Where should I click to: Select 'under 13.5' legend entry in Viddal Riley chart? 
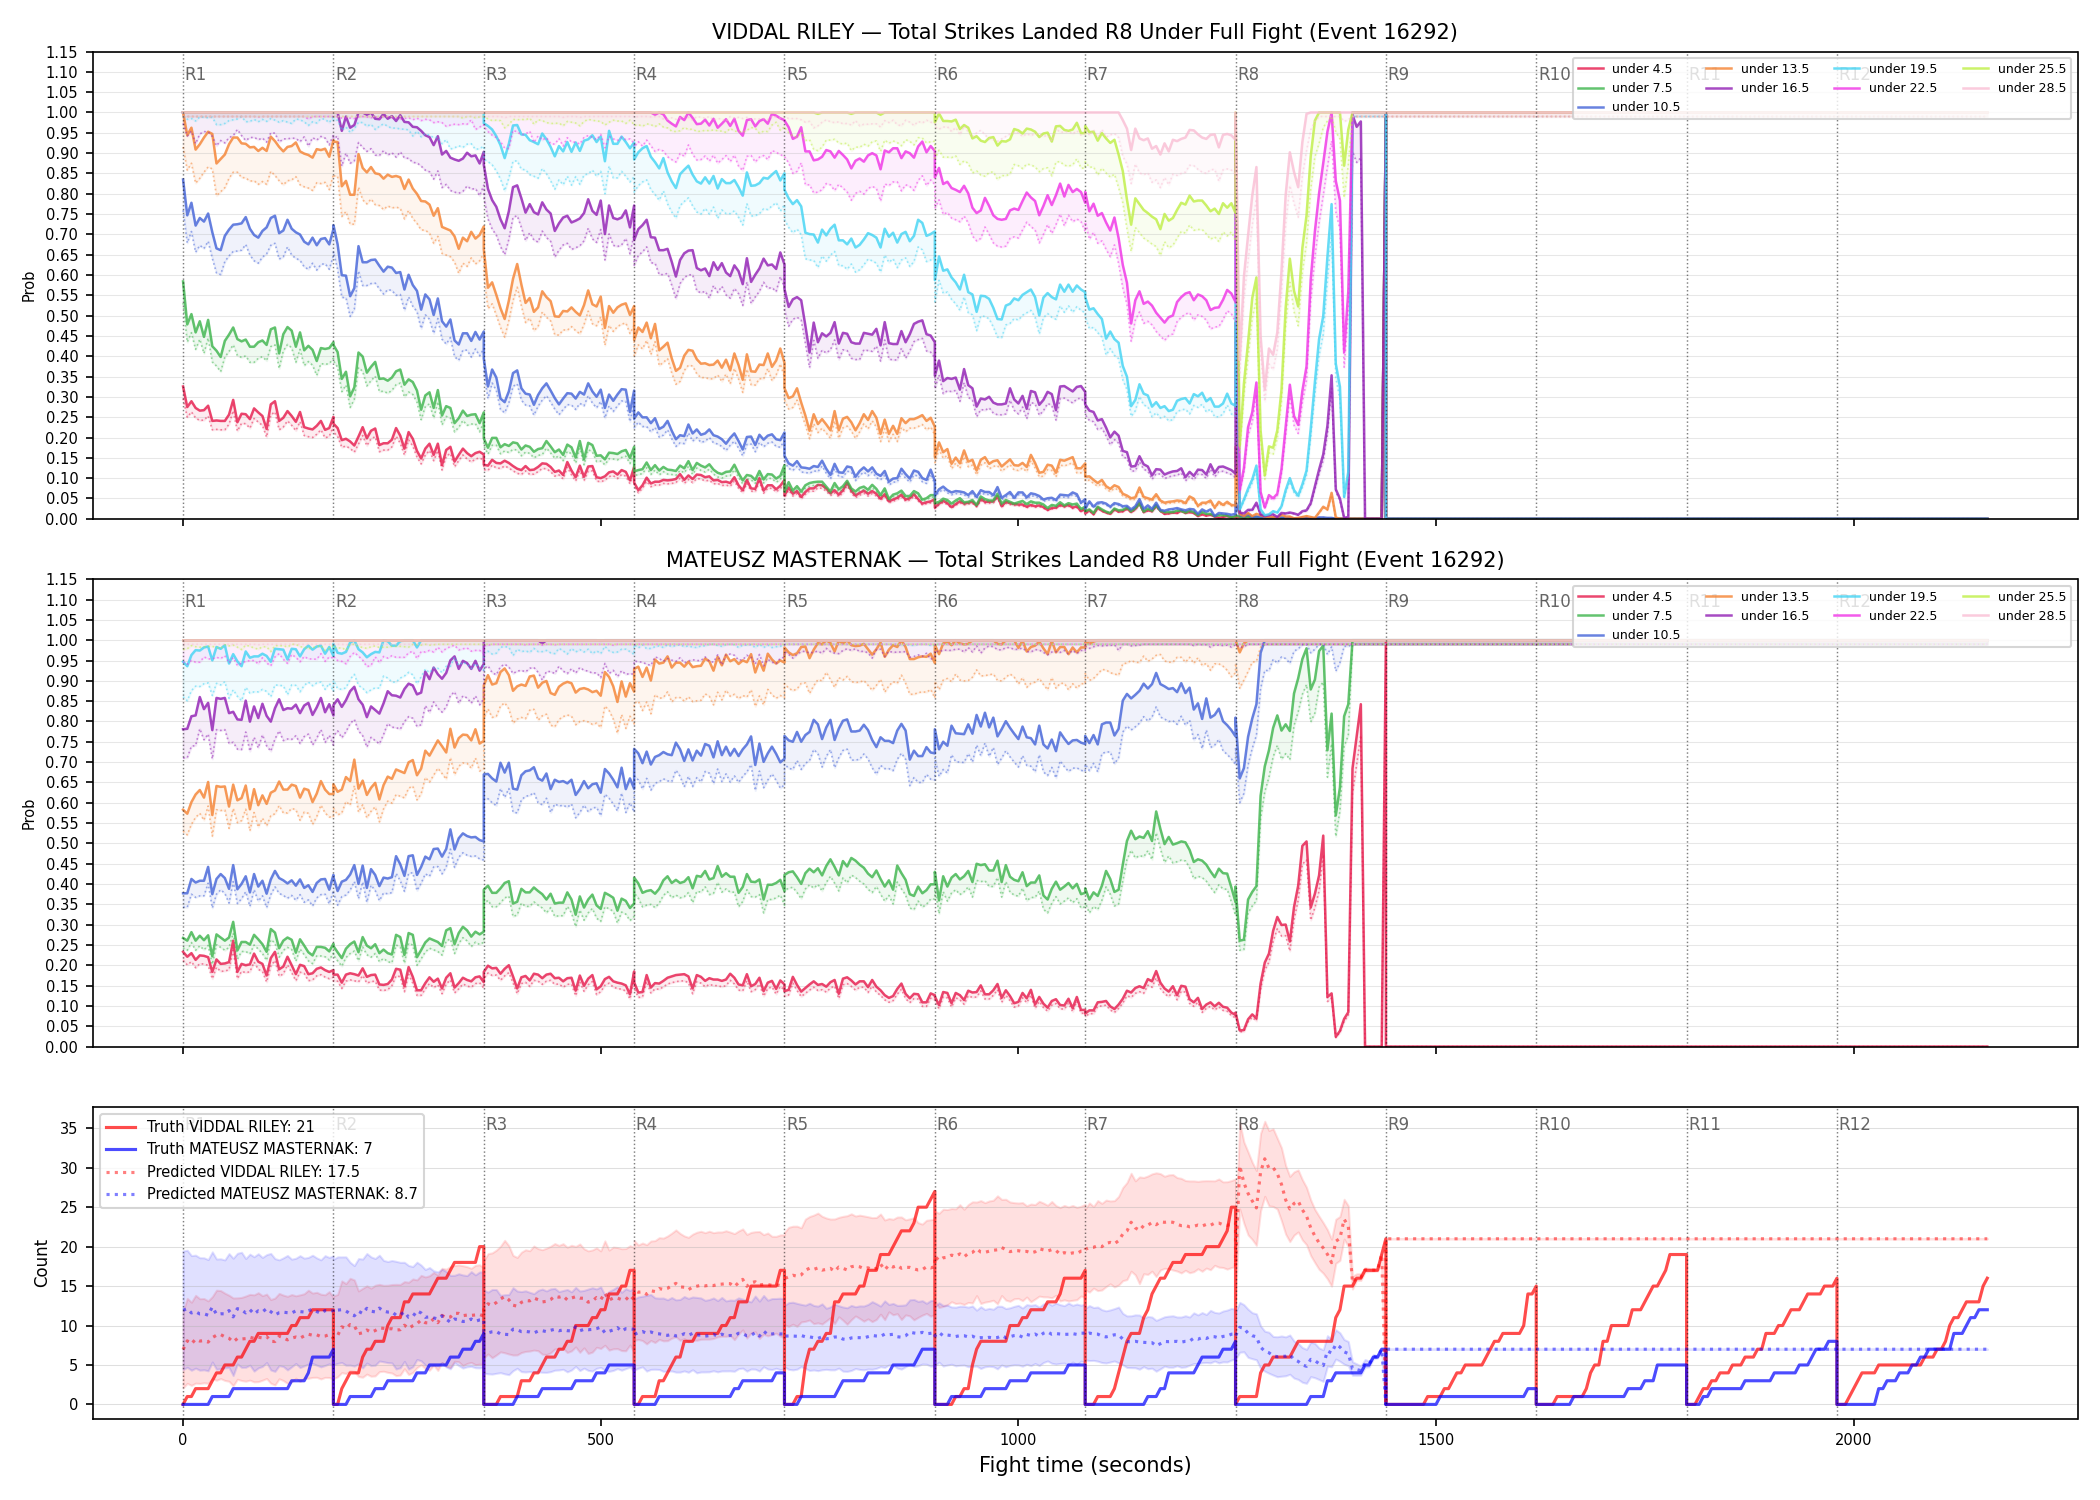[1757, 69]
